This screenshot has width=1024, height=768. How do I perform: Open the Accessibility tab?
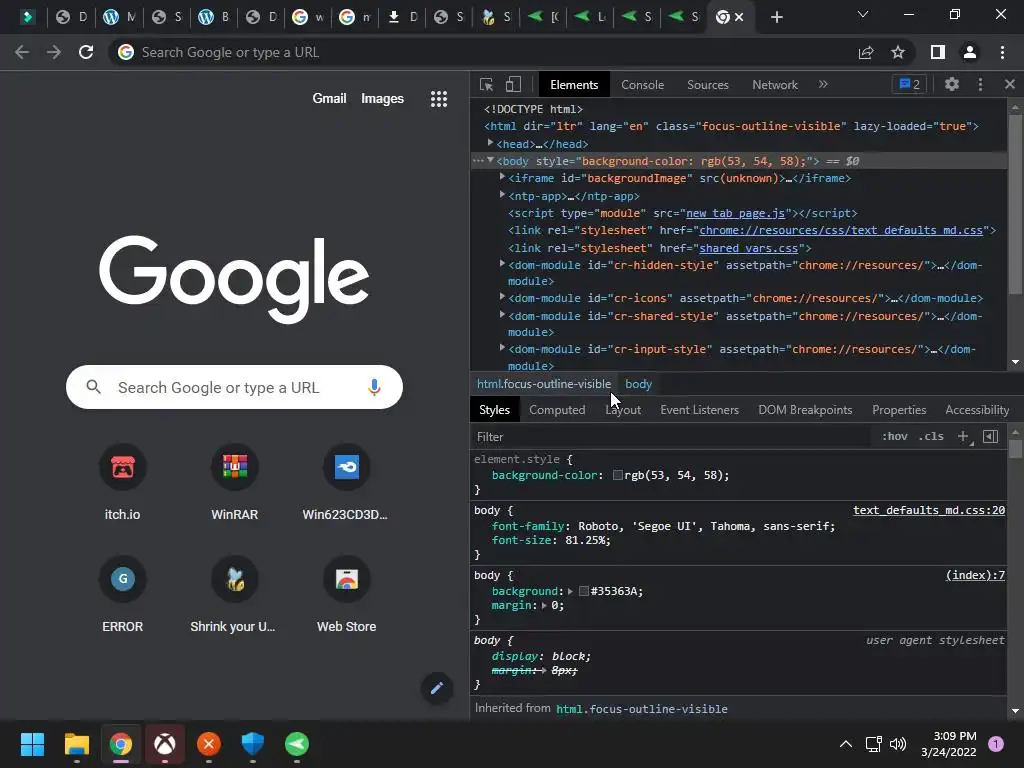pos(977,410)
